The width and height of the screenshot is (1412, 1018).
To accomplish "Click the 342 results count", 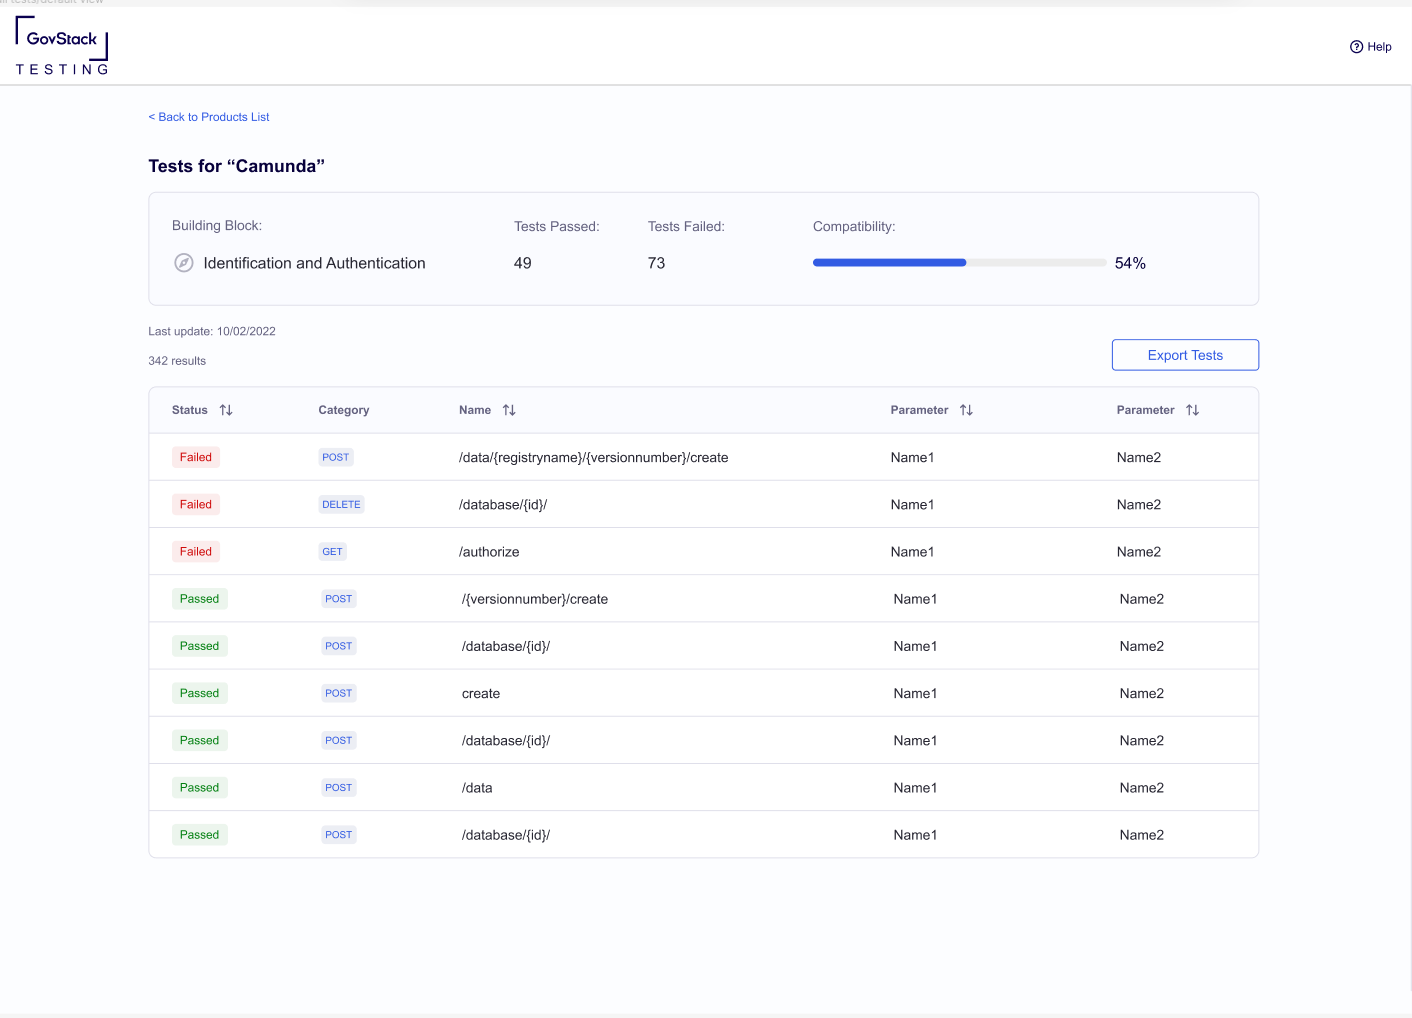I will pyautogui.click(x=177, y=361).
